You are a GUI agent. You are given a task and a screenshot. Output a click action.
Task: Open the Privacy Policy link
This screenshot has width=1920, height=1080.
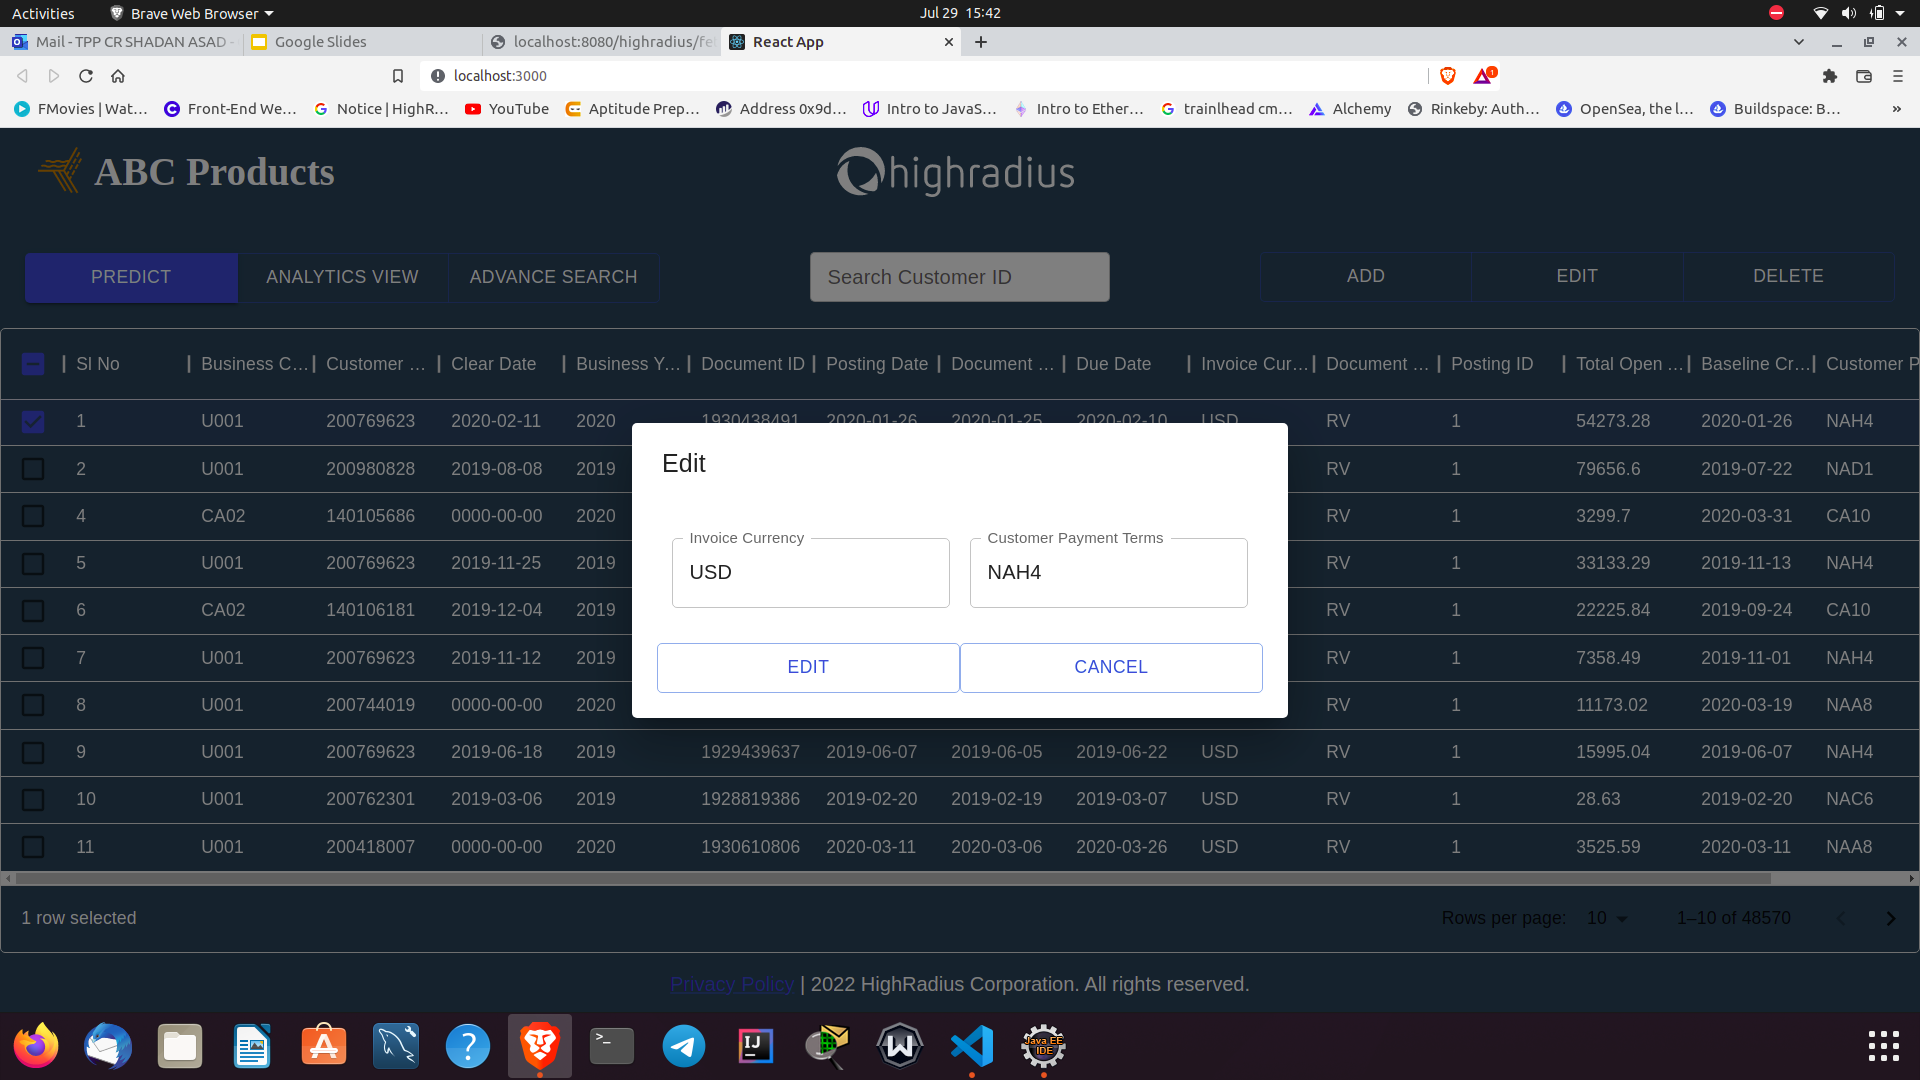731,984
